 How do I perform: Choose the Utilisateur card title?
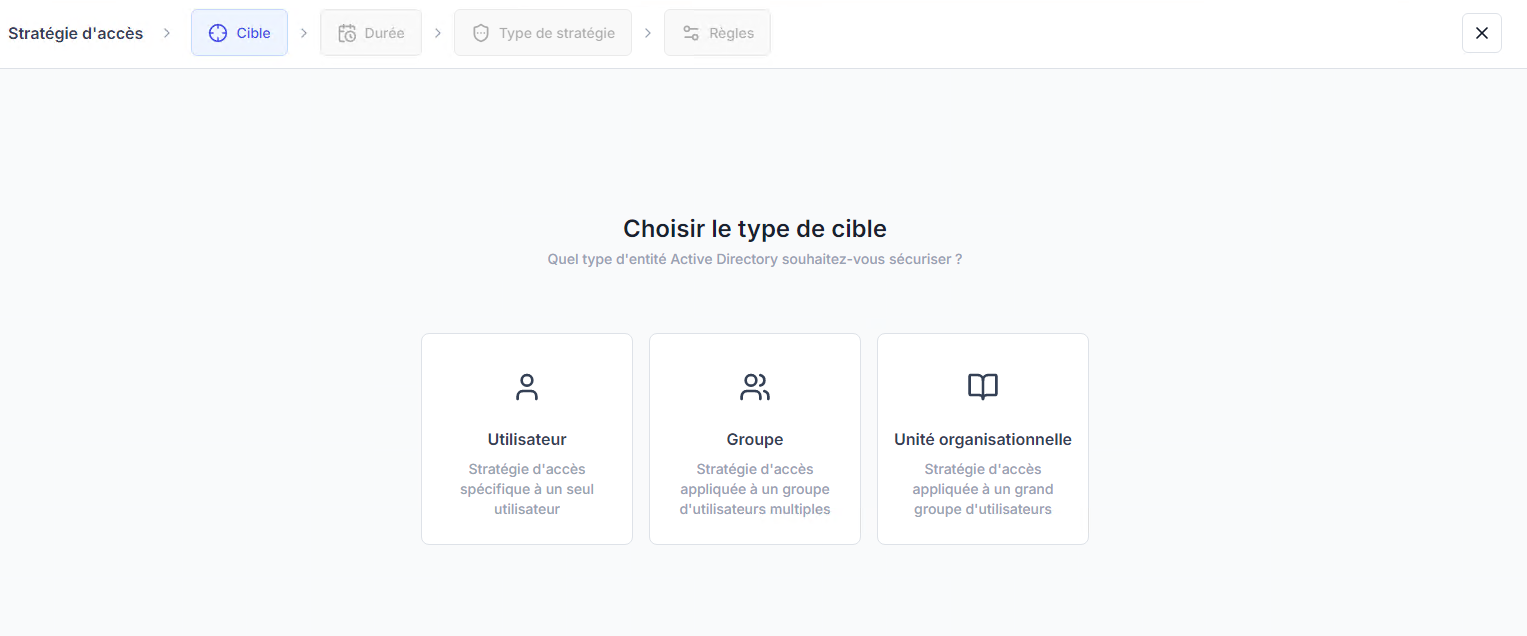pos(527,440)
